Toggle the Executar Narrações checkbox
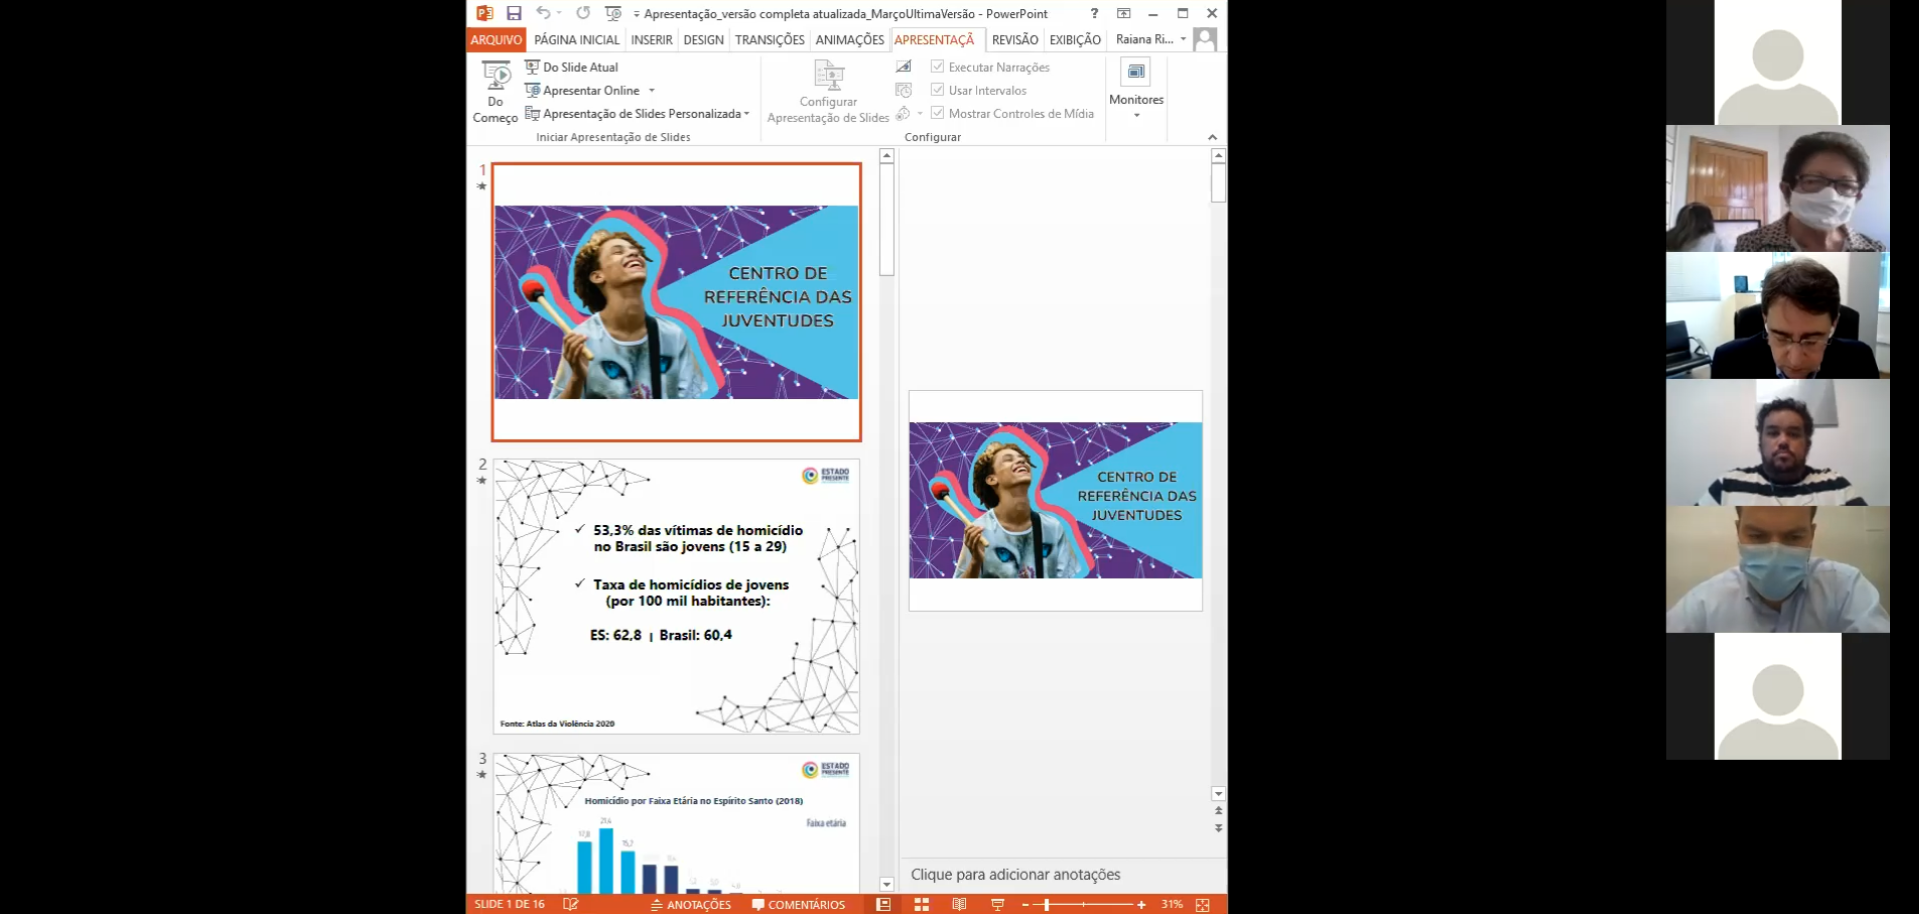This screenshot has height=914, width=1919. (937, 67)
